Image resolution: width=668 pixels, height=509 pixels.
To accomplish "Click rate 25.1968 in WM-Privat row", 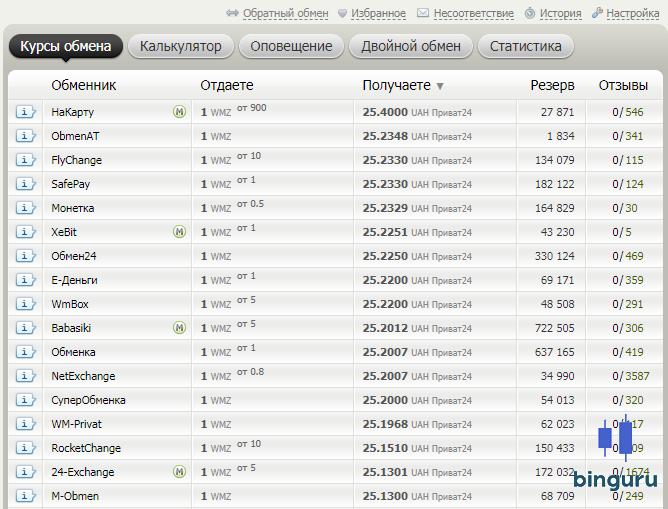I will pyautogui.click(x=385, y=424).
